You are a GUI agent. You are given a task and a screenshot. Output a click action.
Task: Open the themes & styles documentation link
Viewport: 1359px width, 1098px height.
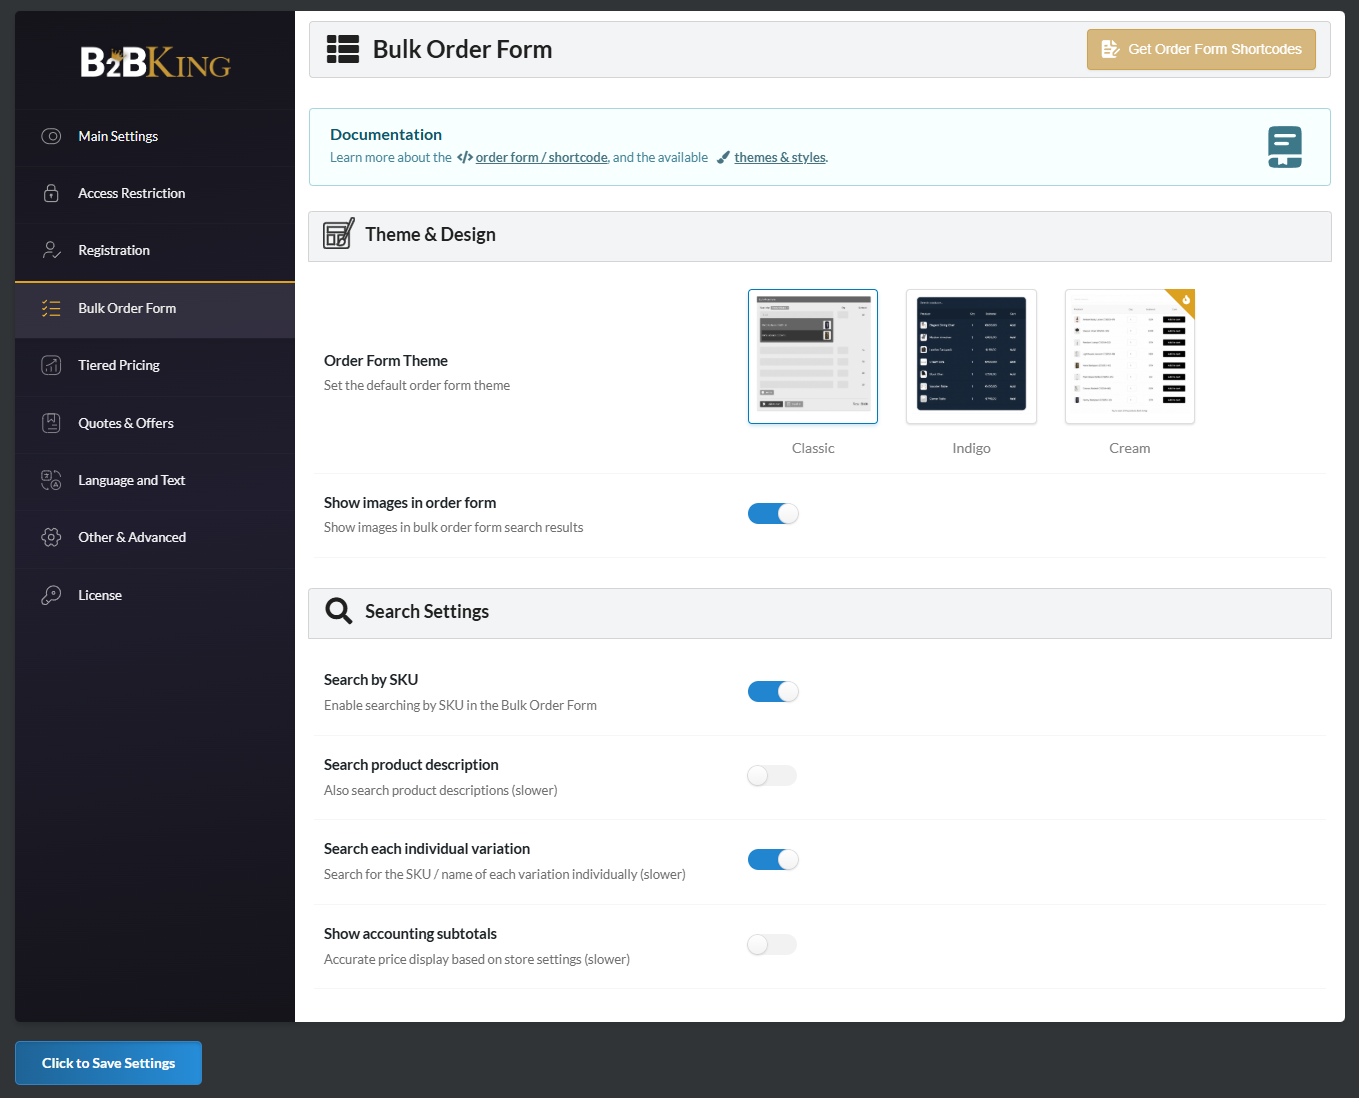[x=779, y=158]
